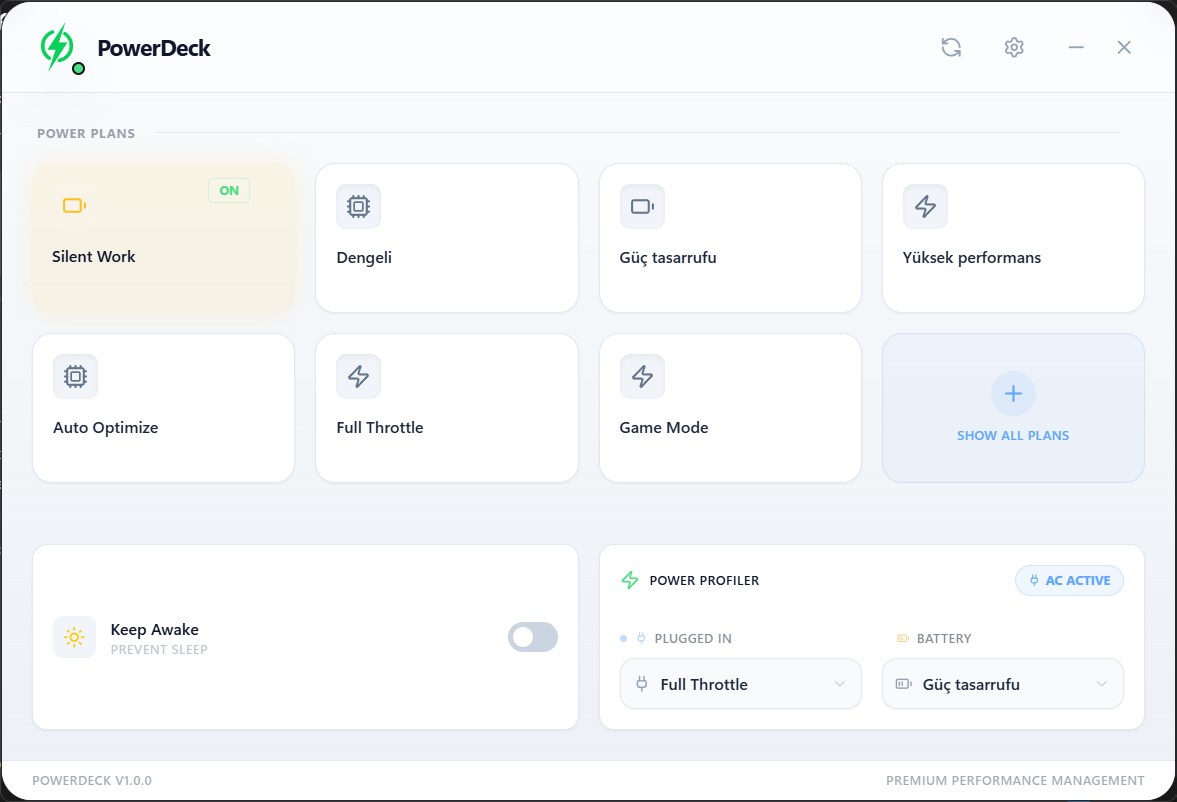Click the plus icon for all plans
The width and height of the screenshot is (1177, 802).
(1013, 393)
